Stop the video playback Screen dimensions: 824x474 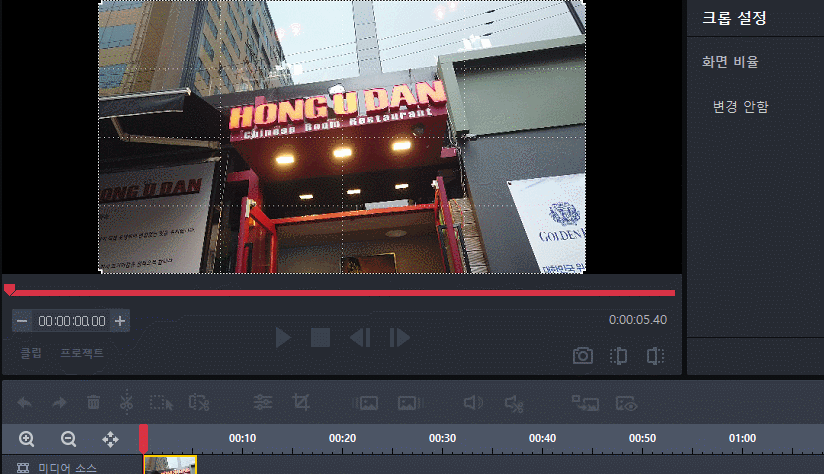(321, 337)
